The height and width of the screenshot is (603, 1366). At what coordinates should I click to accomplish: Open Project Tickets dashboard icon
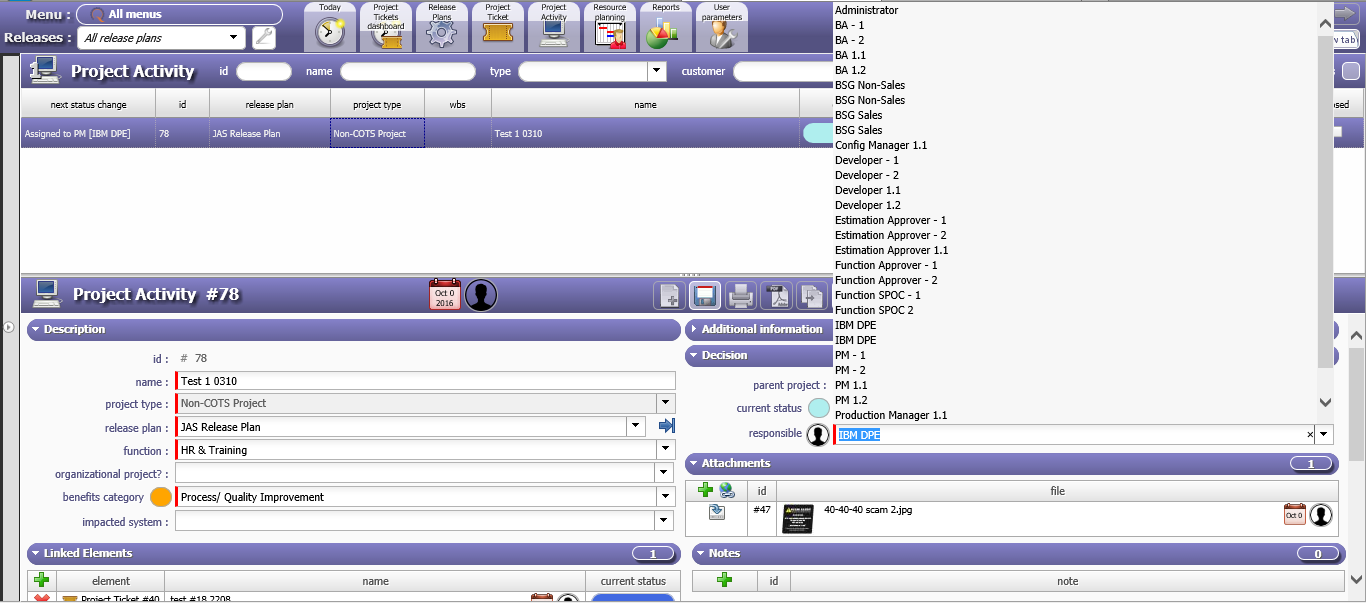click(386, 27)
